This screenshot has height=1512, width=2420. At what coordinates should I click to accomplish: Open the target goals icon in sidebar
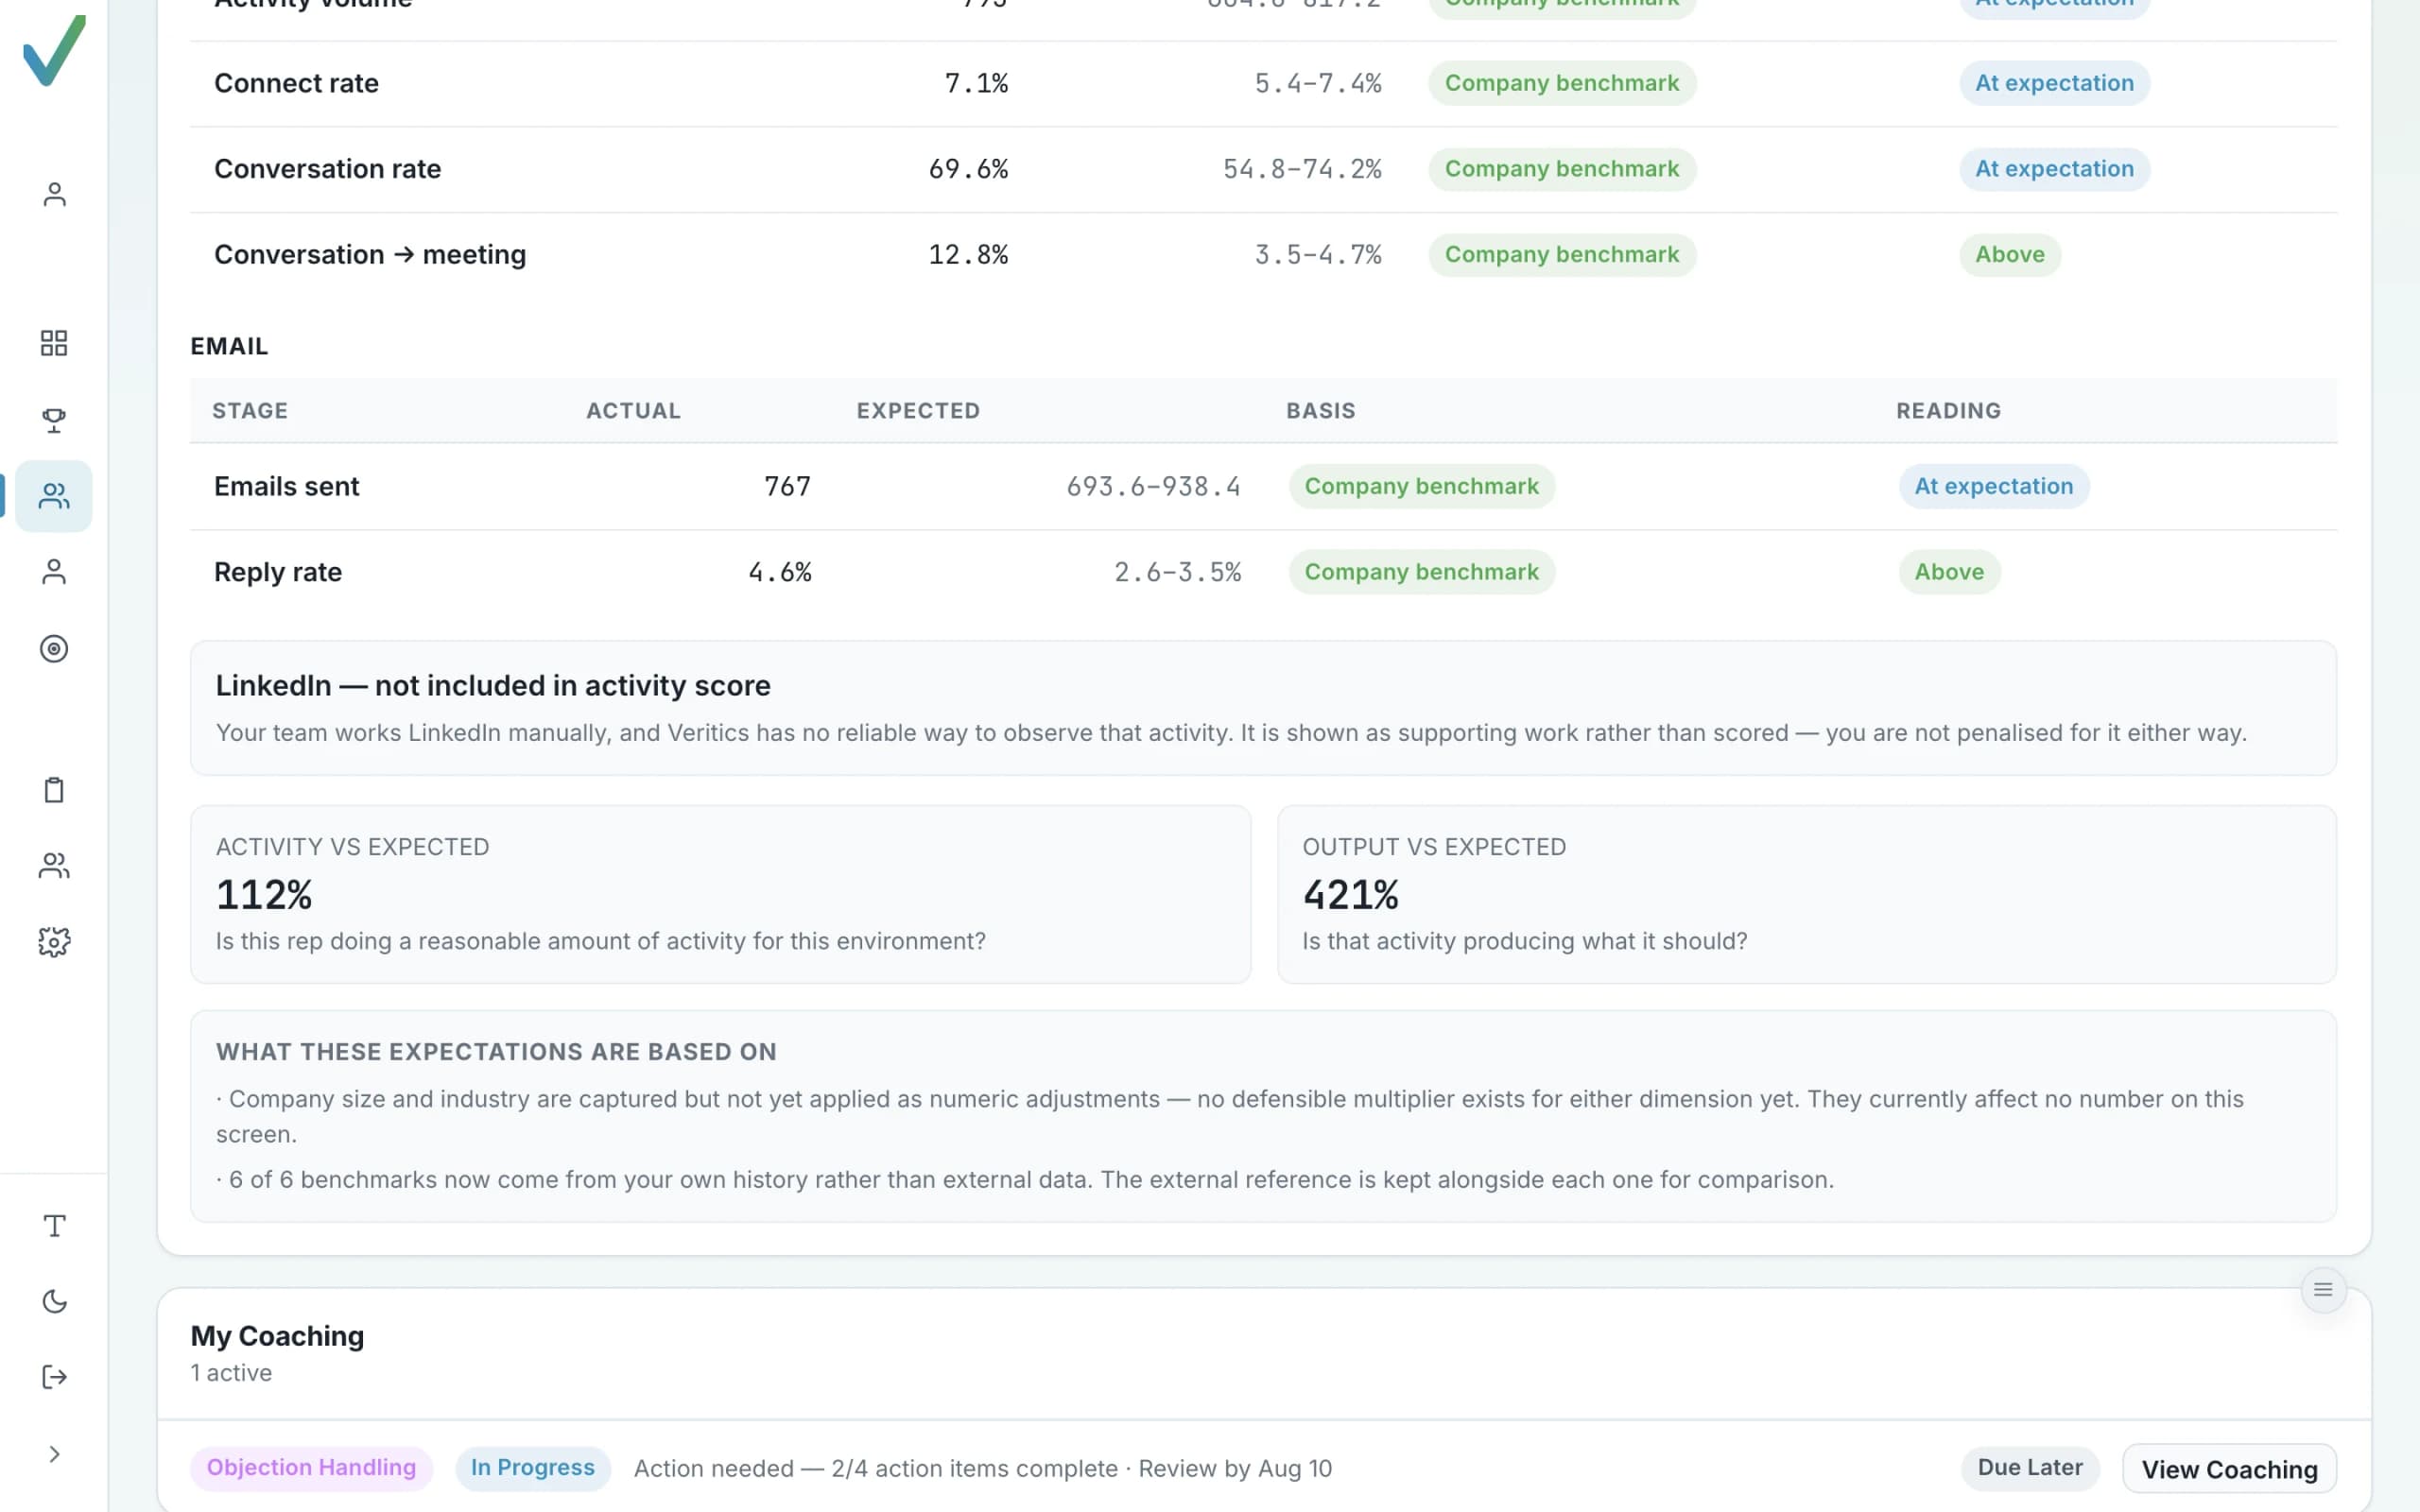[x=54, y=649]
